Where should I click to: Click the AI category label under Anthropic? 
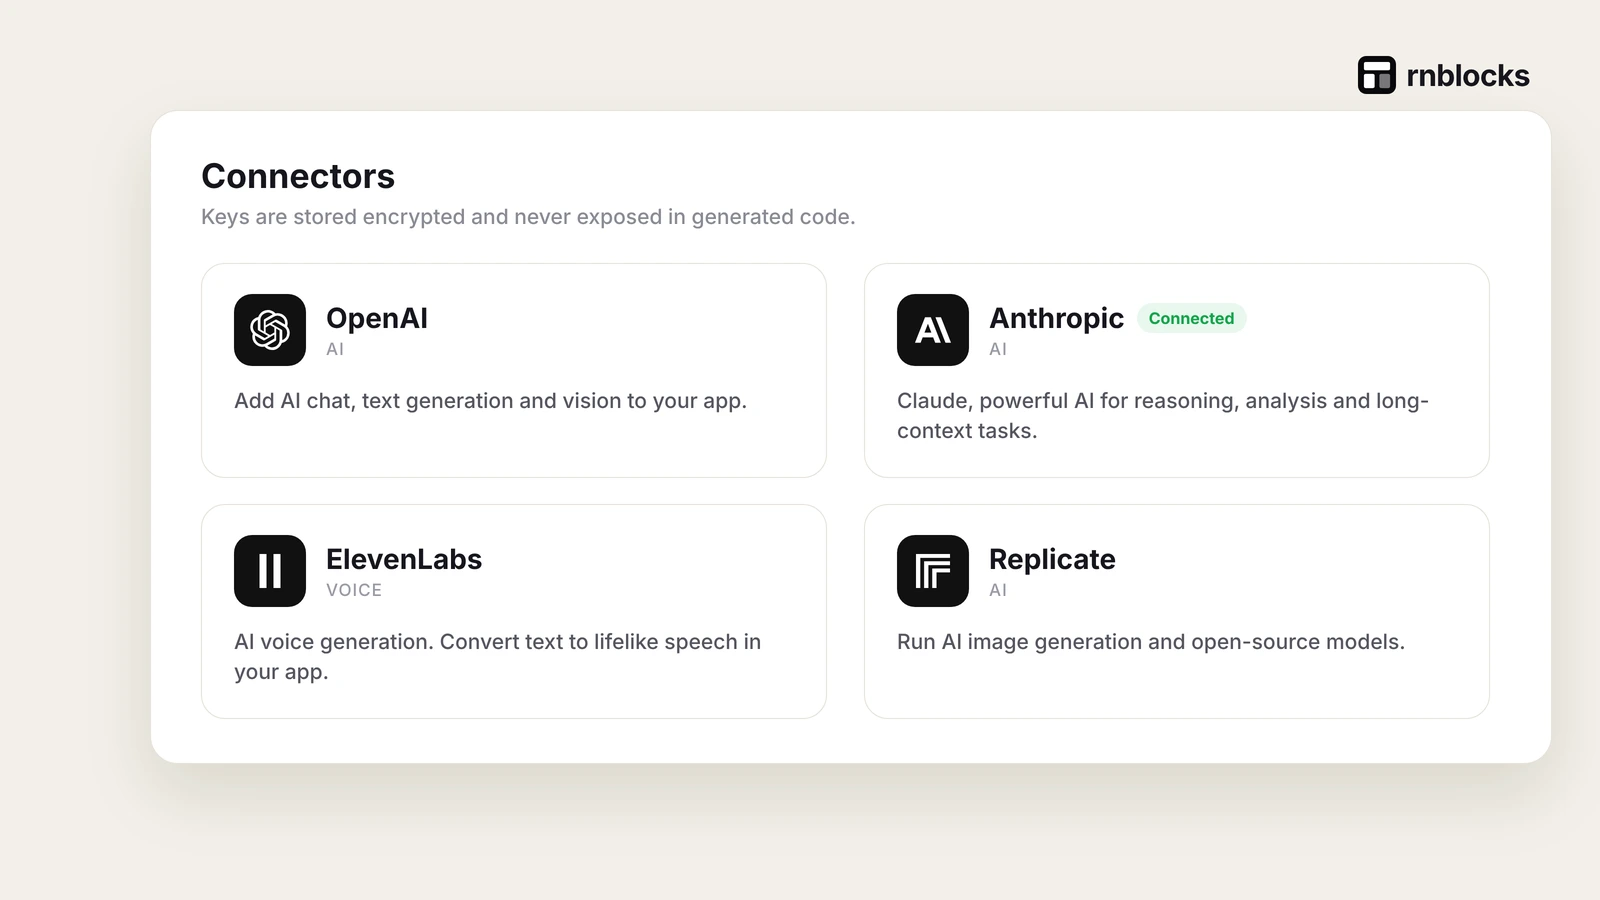coord(998,349)
